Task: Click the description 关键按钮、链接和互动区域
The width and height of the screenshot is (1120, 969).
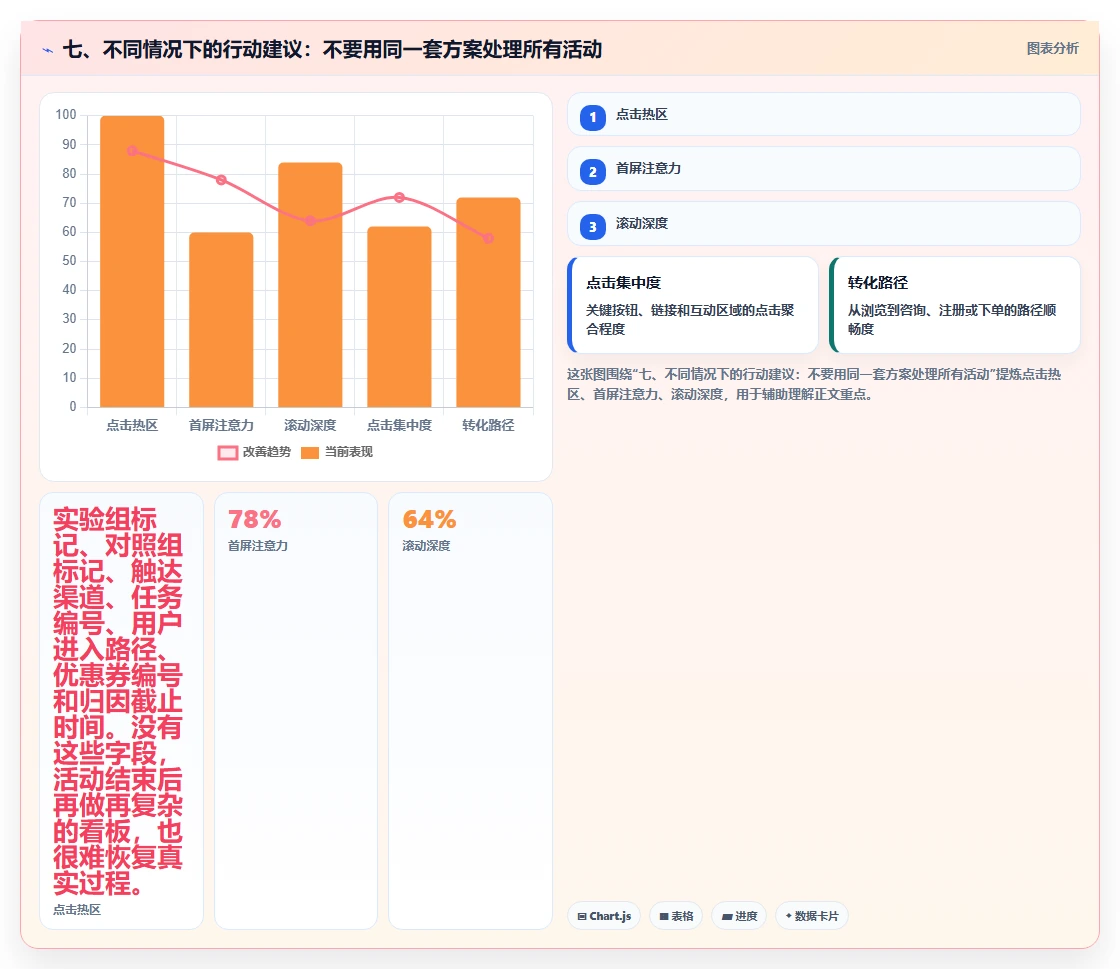Action: click(690, 319)
